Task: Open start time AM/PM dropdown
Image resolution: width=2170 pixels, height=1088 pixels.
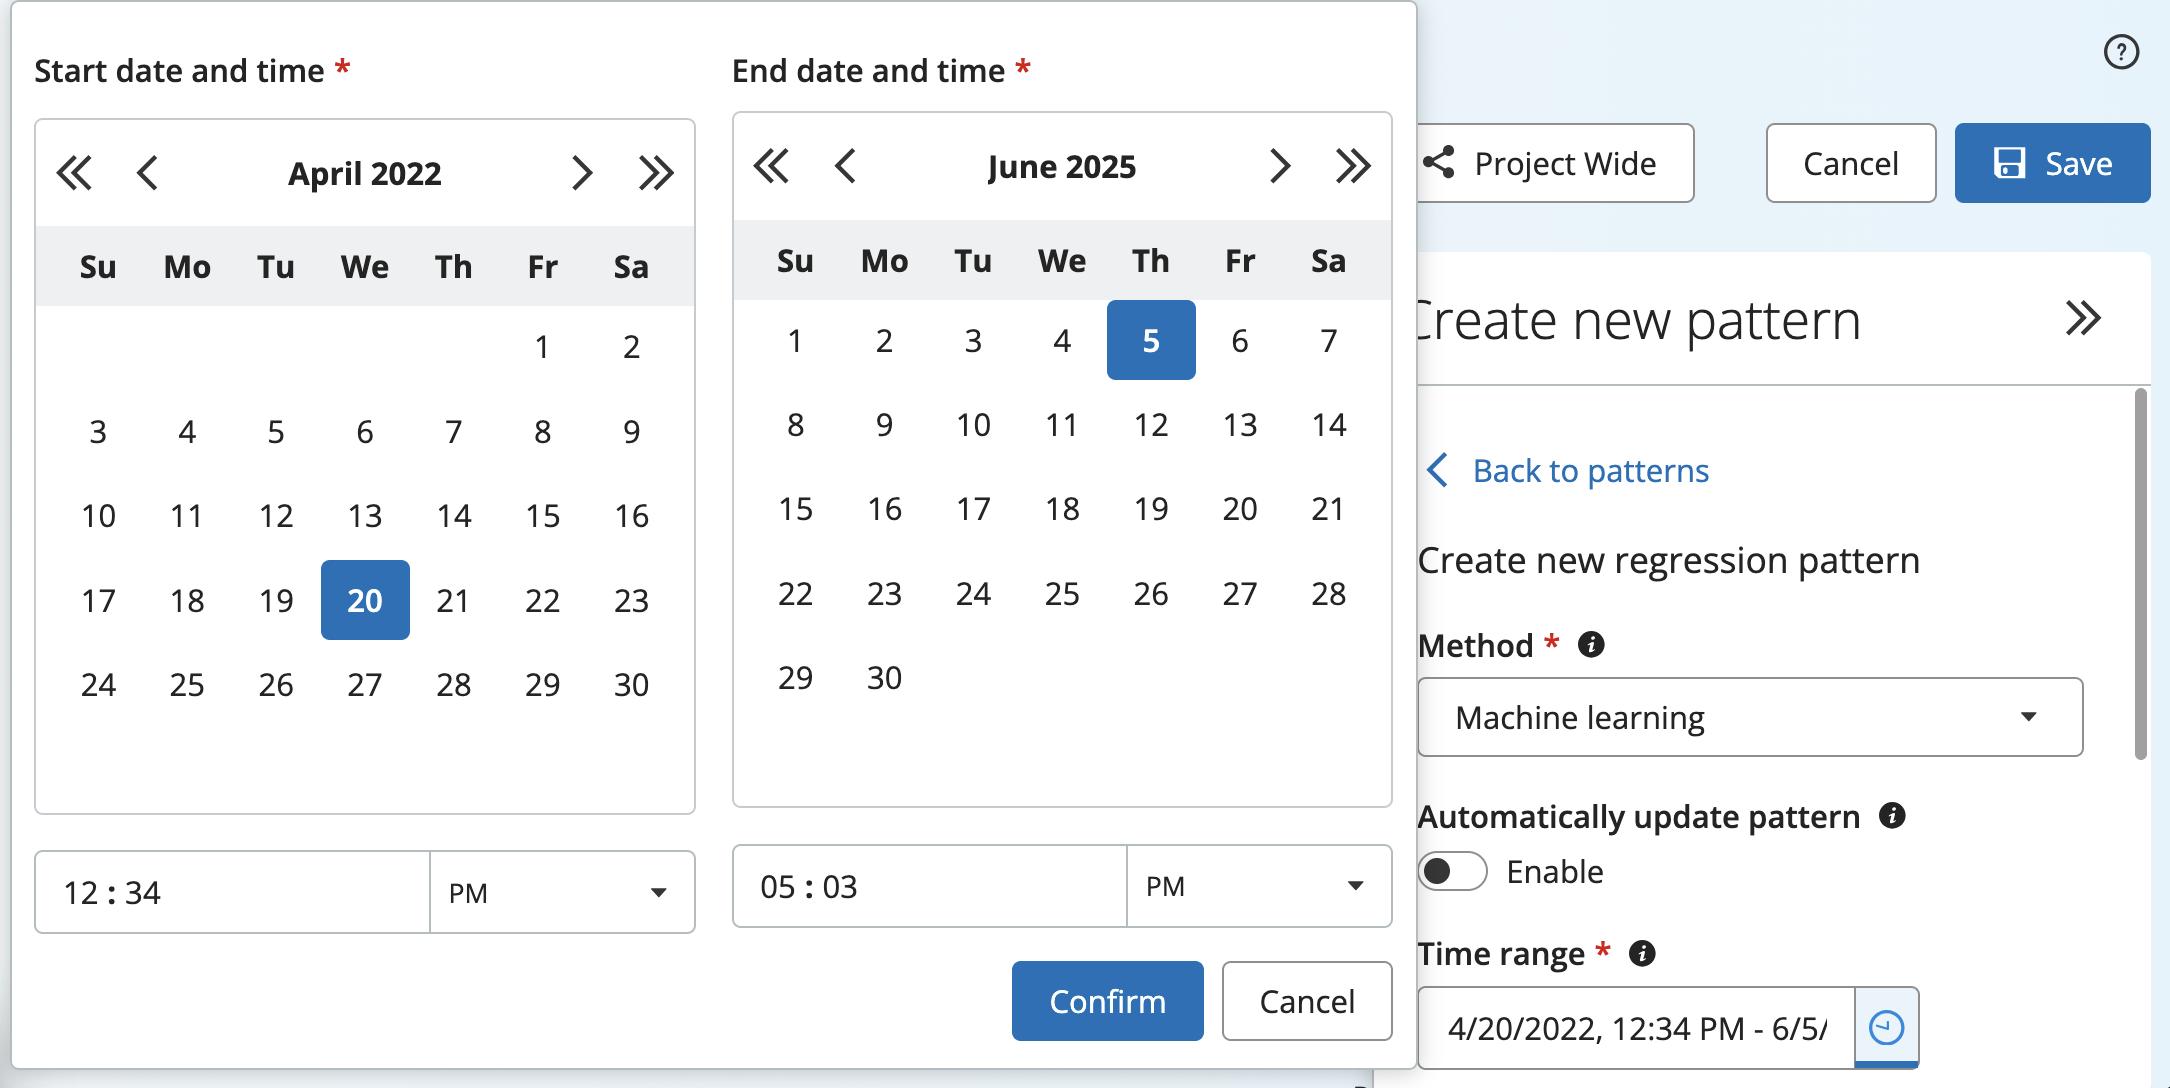Action: [x=562, y=892]
